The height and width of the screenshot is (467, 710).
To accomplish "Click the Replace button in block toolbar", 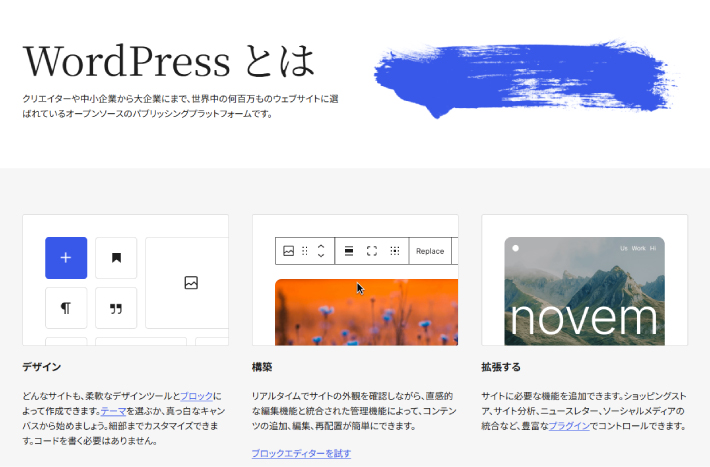I will click(x=430, y=251).
